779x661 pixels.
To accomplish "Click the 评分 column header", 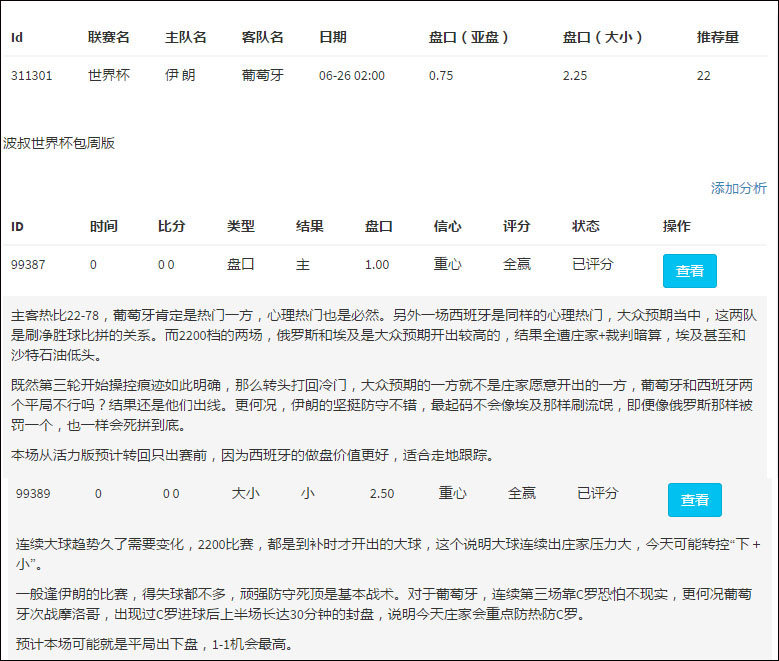I will 517,226.
